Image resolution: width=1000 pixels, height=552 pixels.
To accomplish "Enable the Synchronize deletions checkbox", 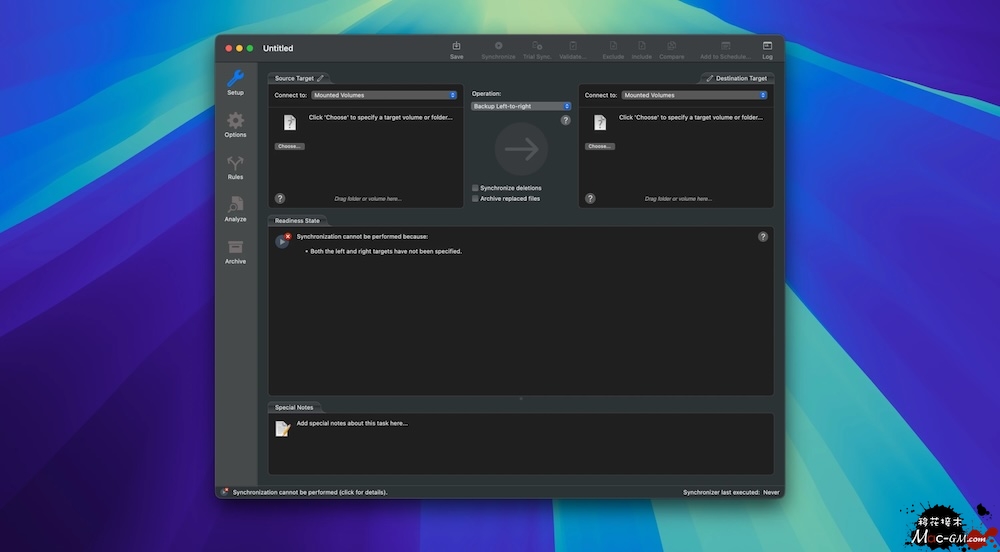I will tap(476, 188).
